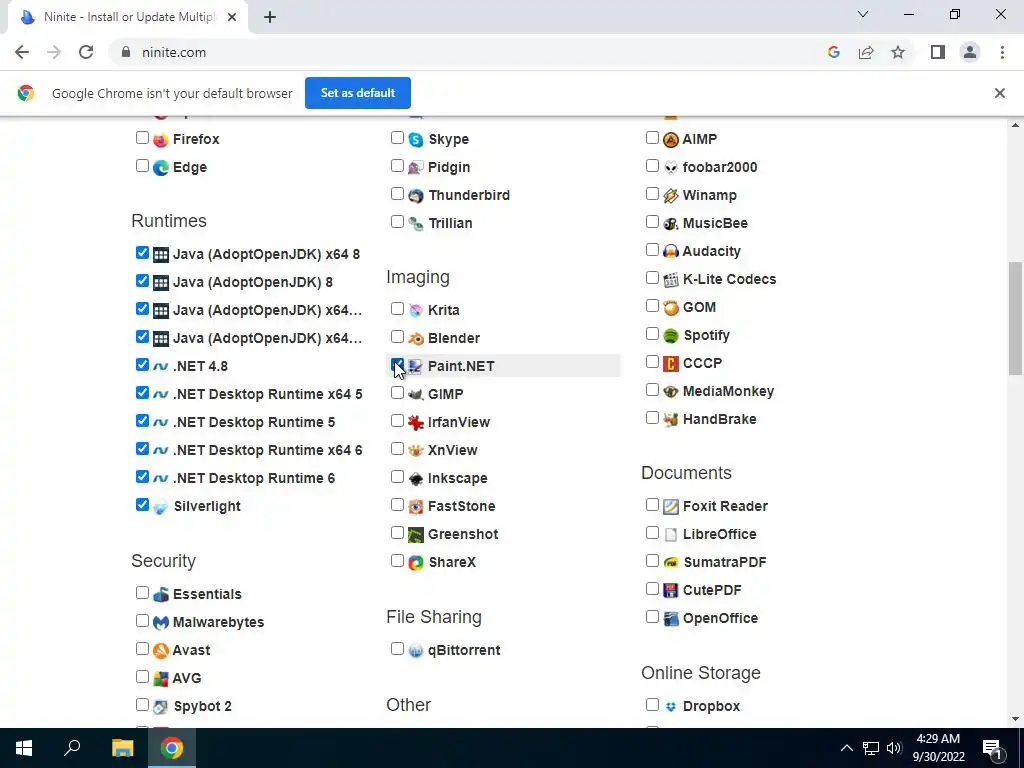Click the page vertical scrollbar thumb
The width and height of the screenshot is (1024, 768).
(1015, 319)
